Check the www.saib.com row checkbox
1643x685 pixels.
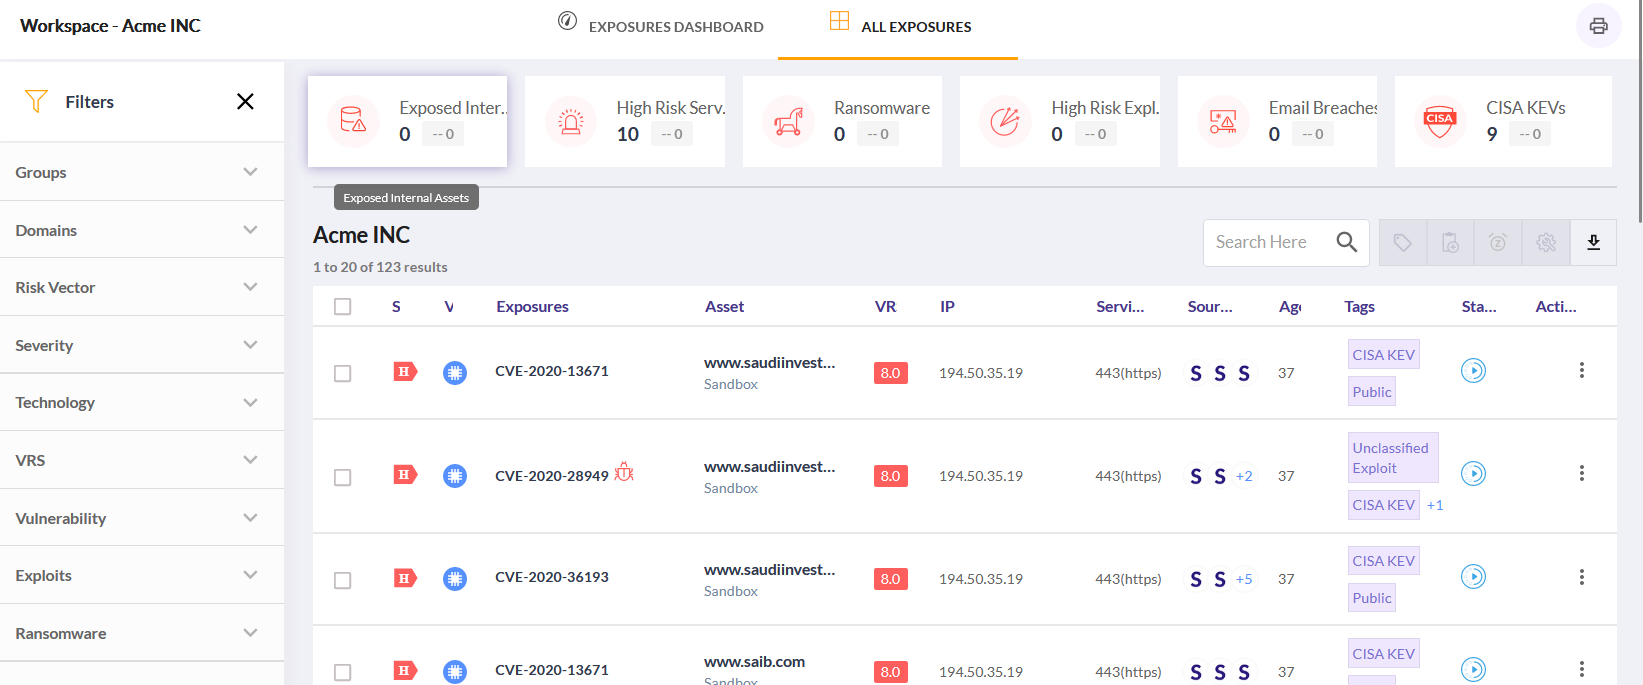(343, 673)
